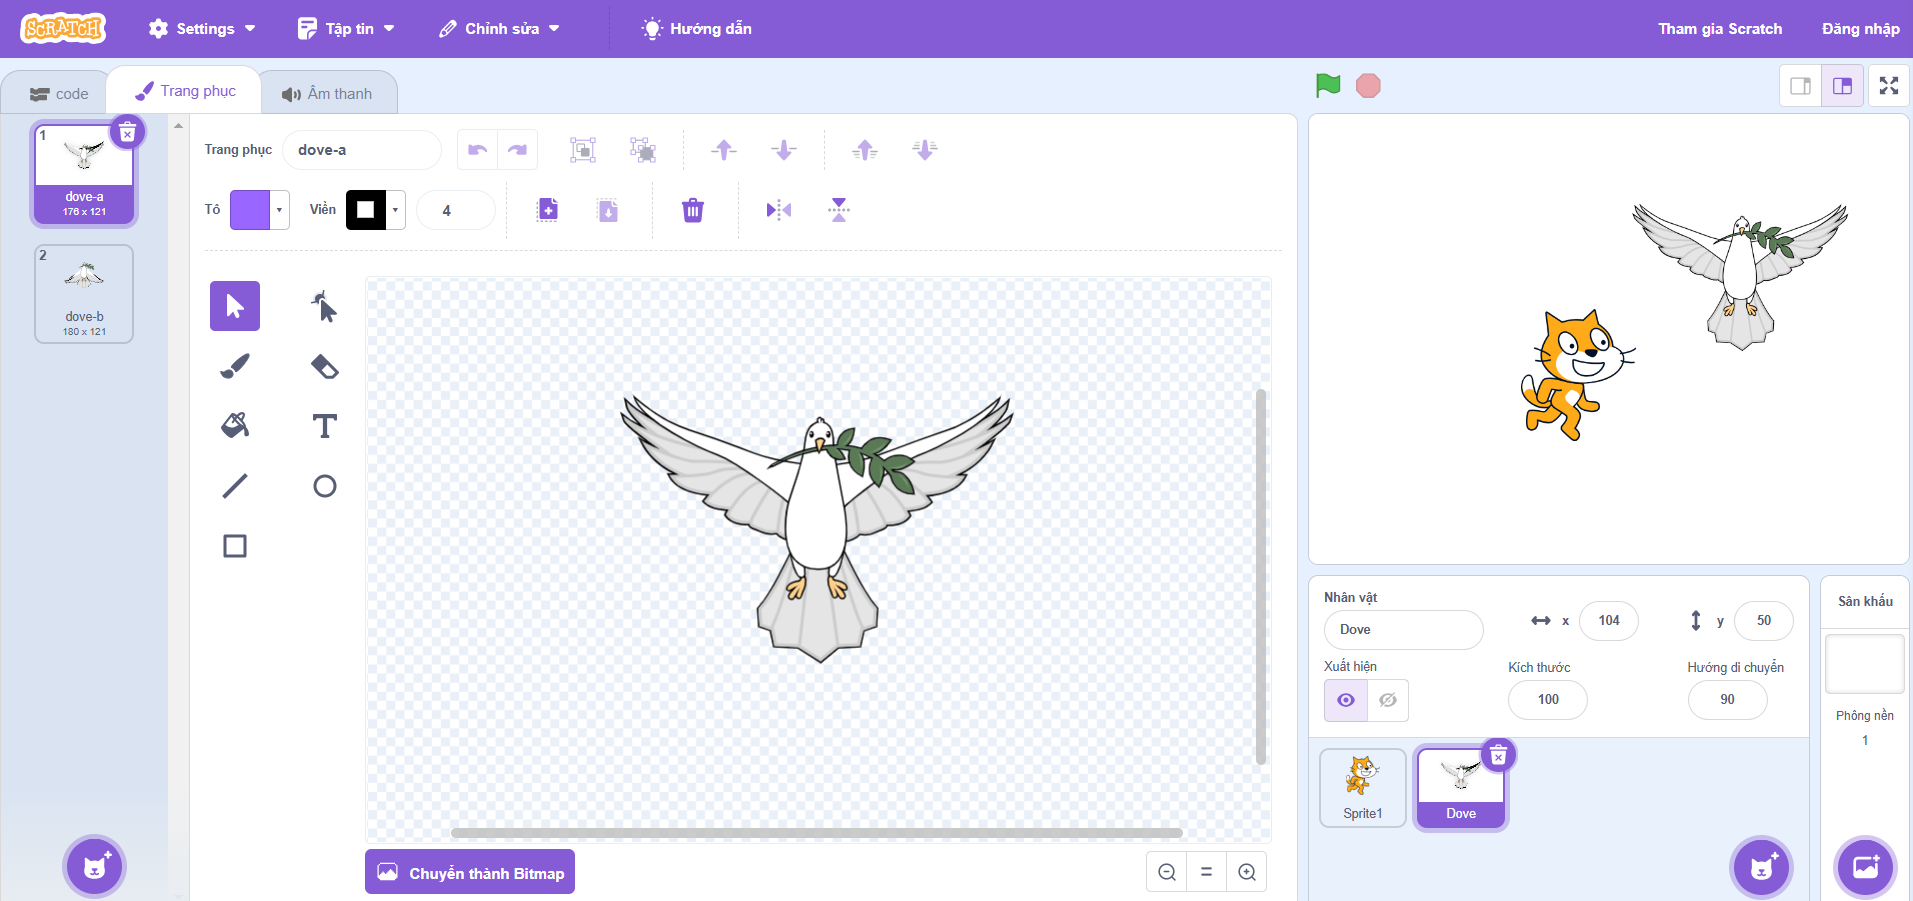The width and height of the screenshot is (1913, 901).
Task: Send selection to back
Action: click(x=925, y=150)
